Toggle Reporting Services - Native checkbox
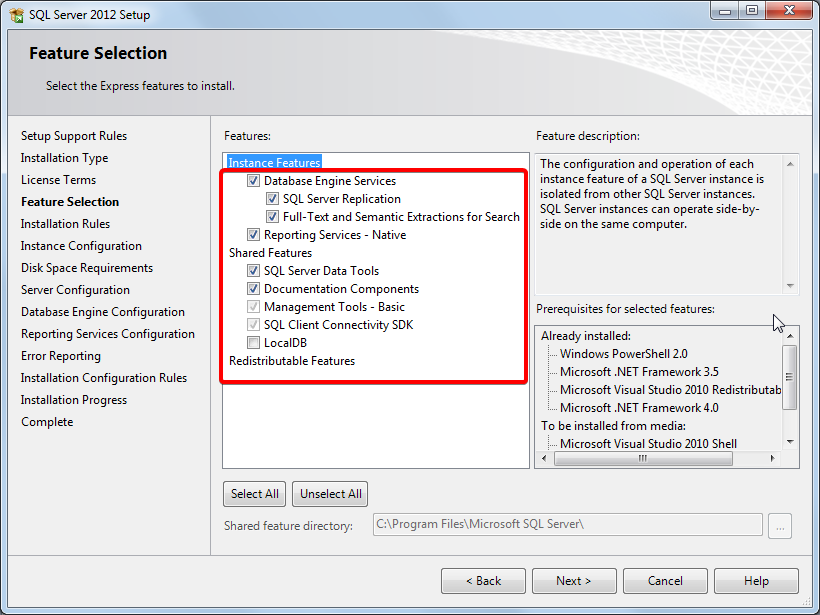The height and width of the screenshot is (615, 820). click(x=253, y=235)
